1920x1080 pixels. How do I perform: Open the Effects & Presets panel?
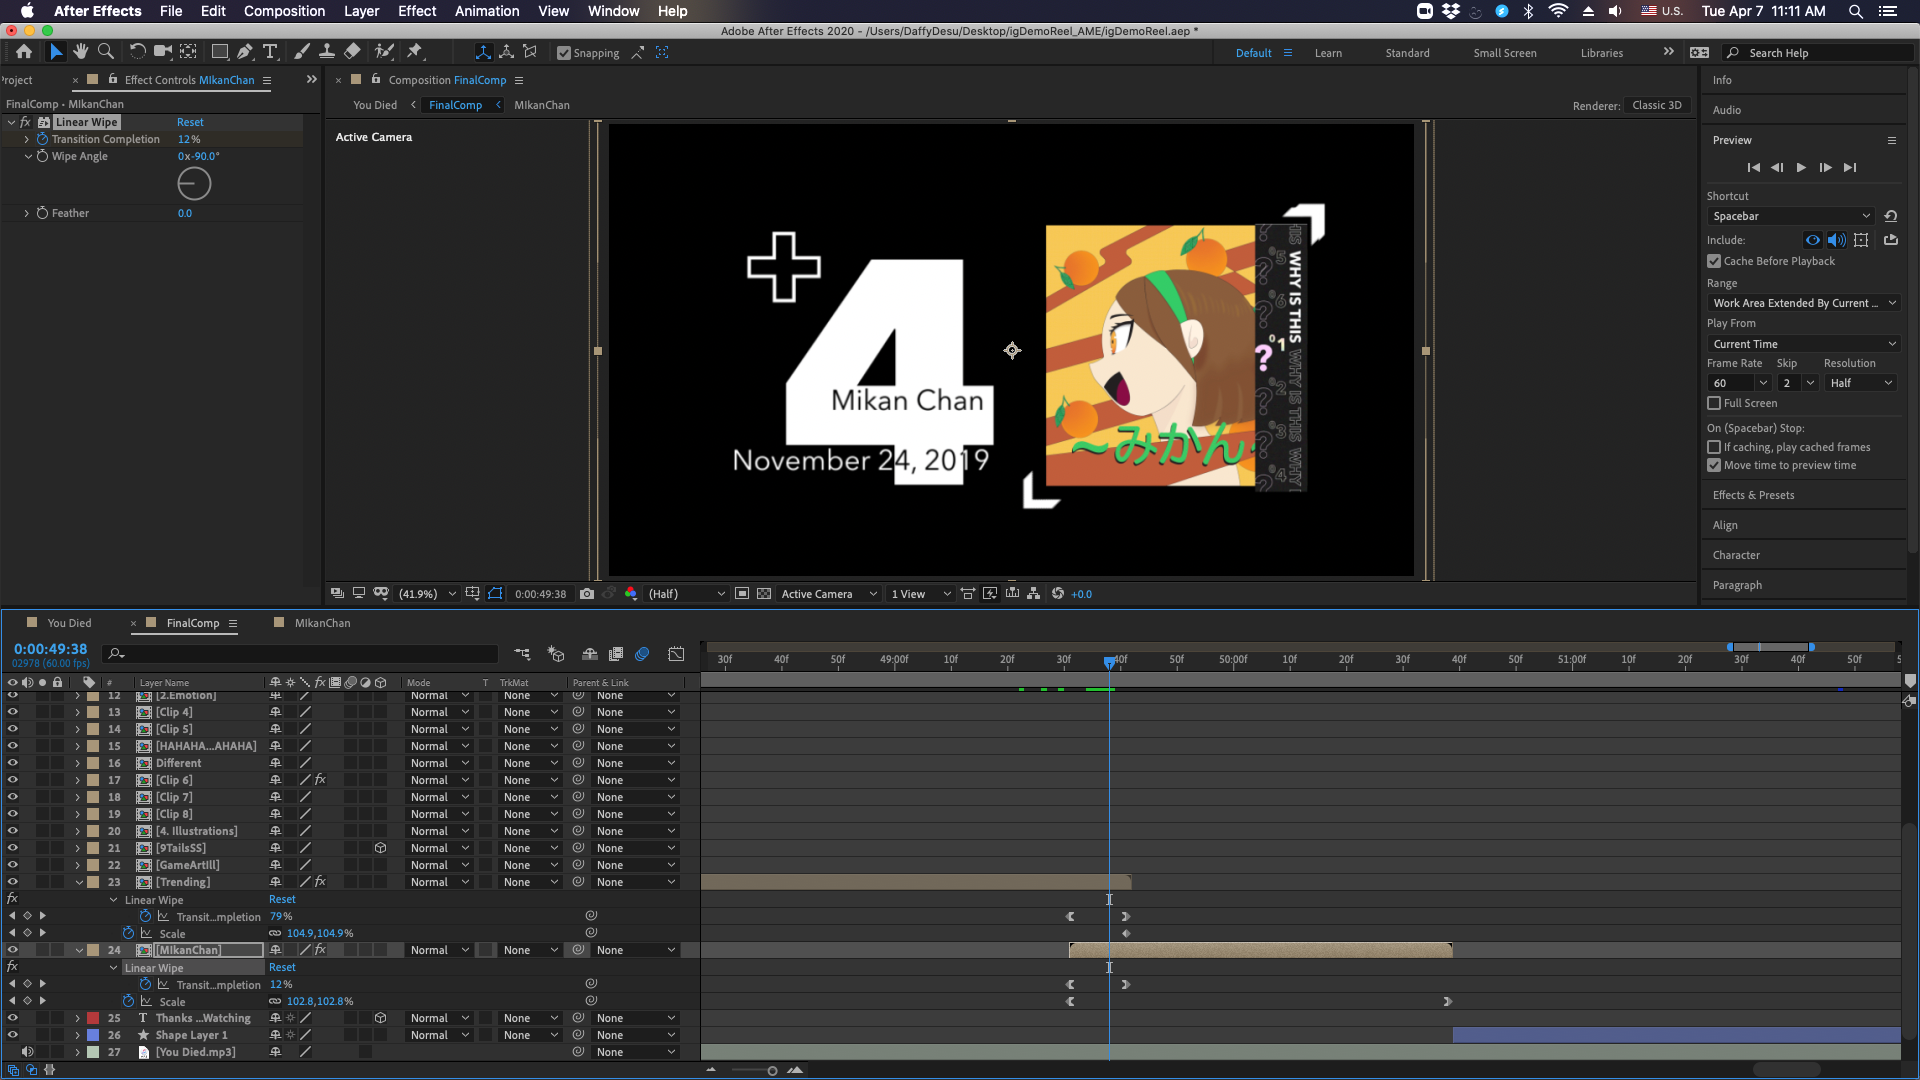[x=1753, y=495]
